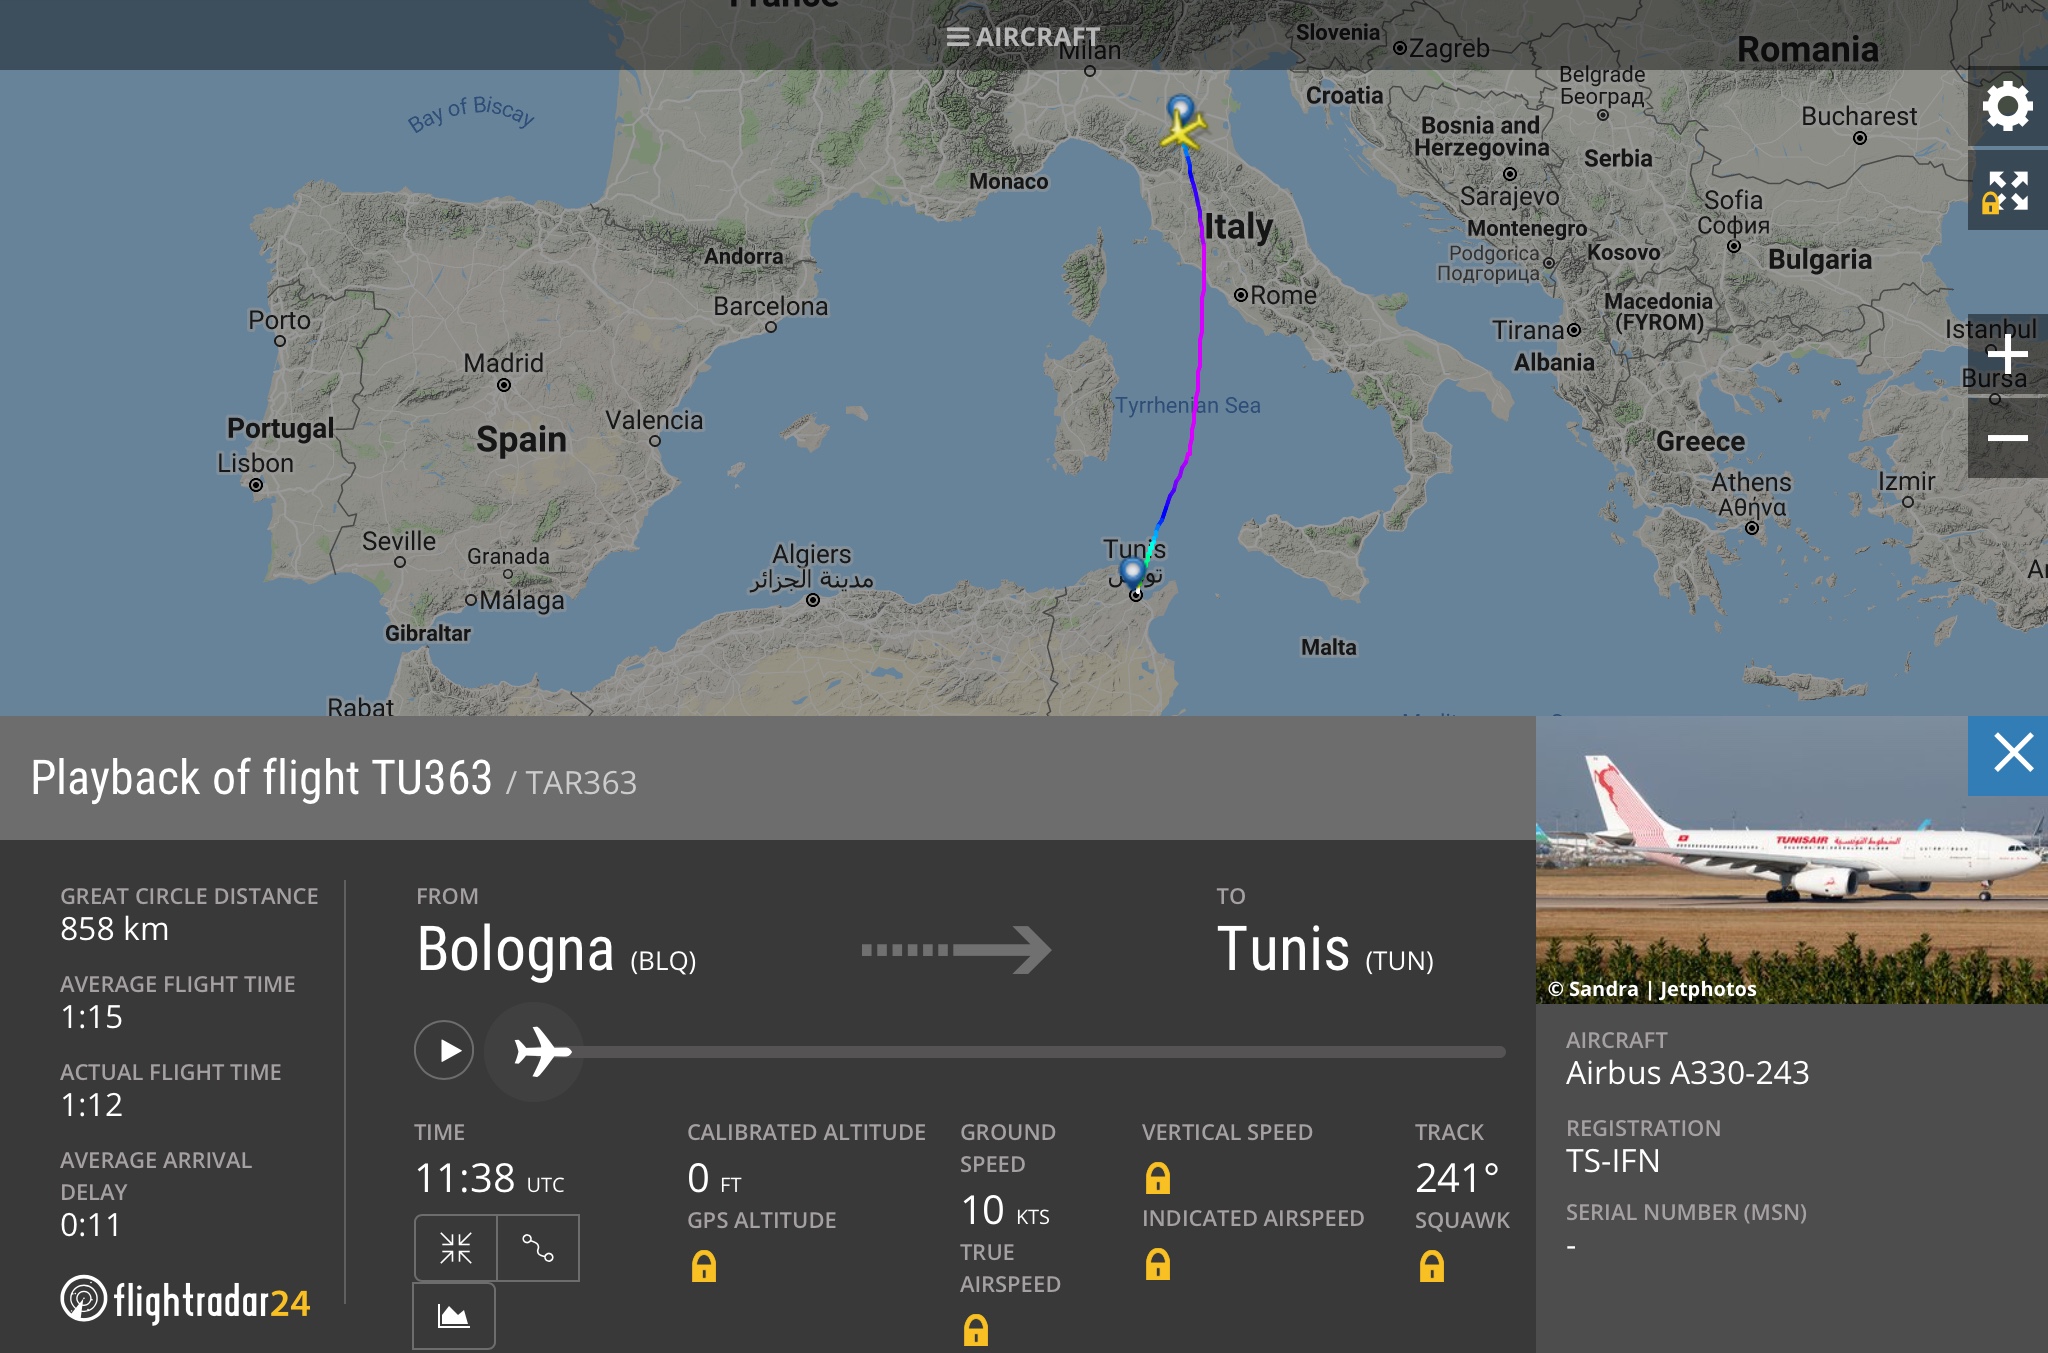Click the Sandra Jetphotos credit link
Image resolution: width=2048 pixels, height=1353 pixels.
(x=1651, y=989)
